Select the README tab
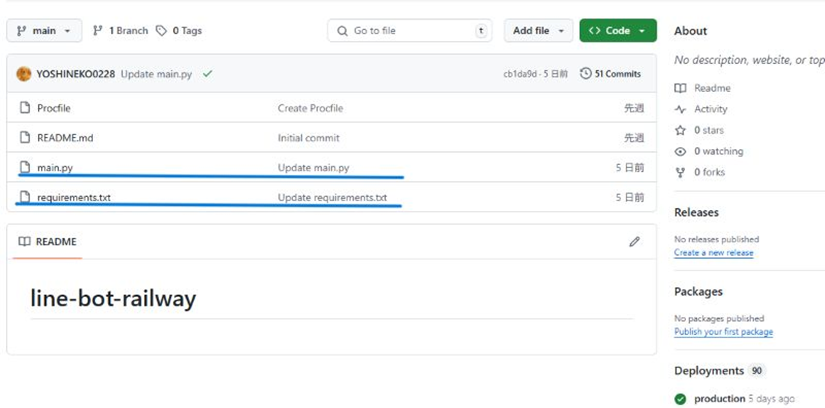 click(47, 242)
